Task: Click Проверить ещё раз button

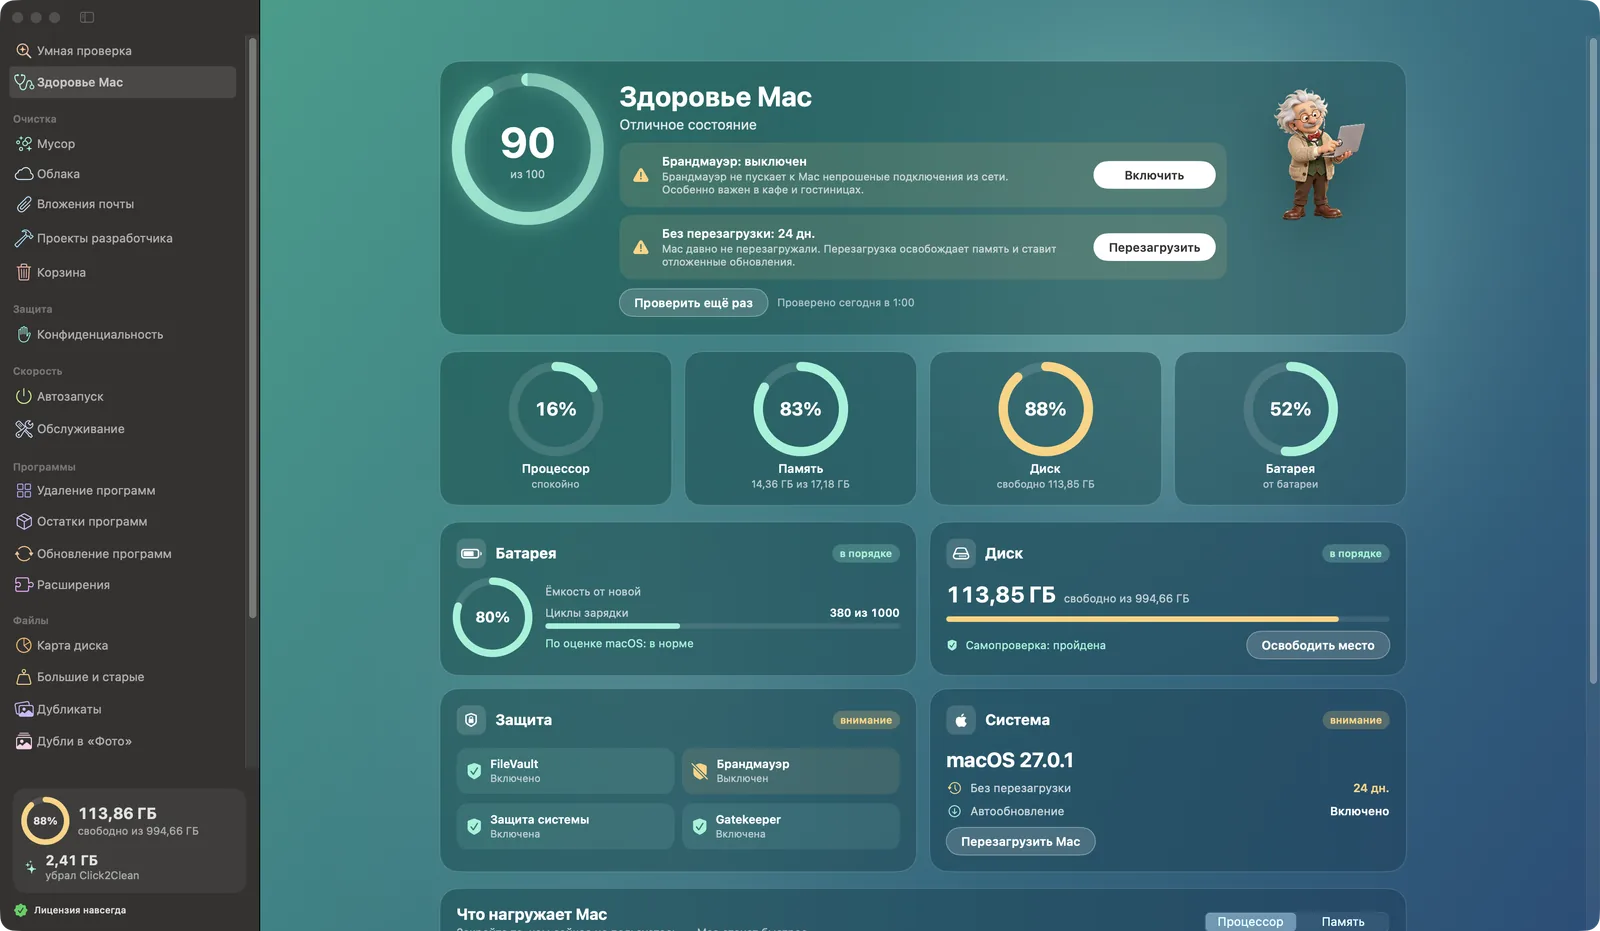Action: [693, 302]
